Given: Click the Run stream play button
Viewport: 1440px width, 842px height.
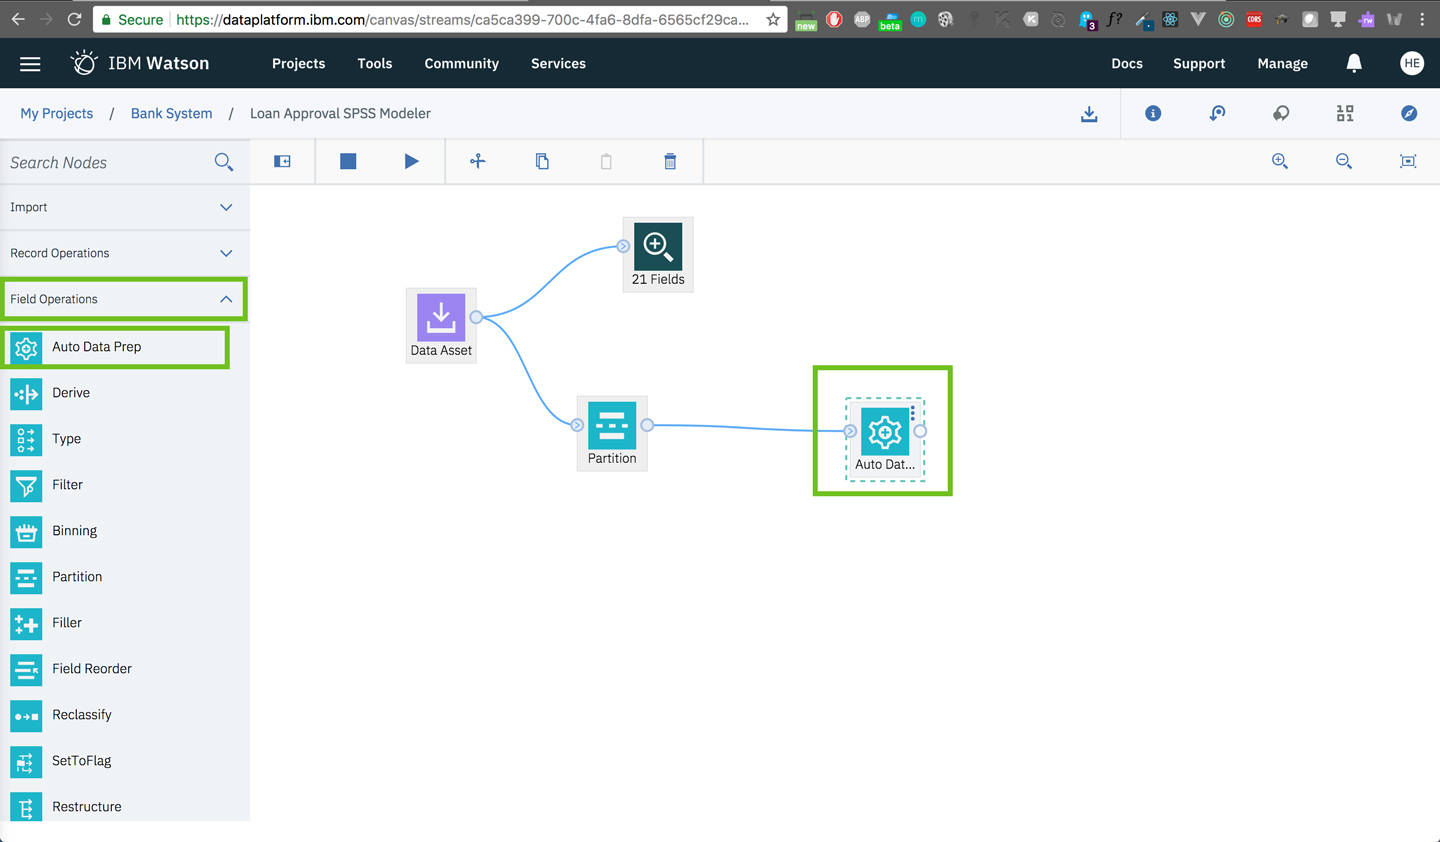Looking at the screenshot, I should pos(411,161).
